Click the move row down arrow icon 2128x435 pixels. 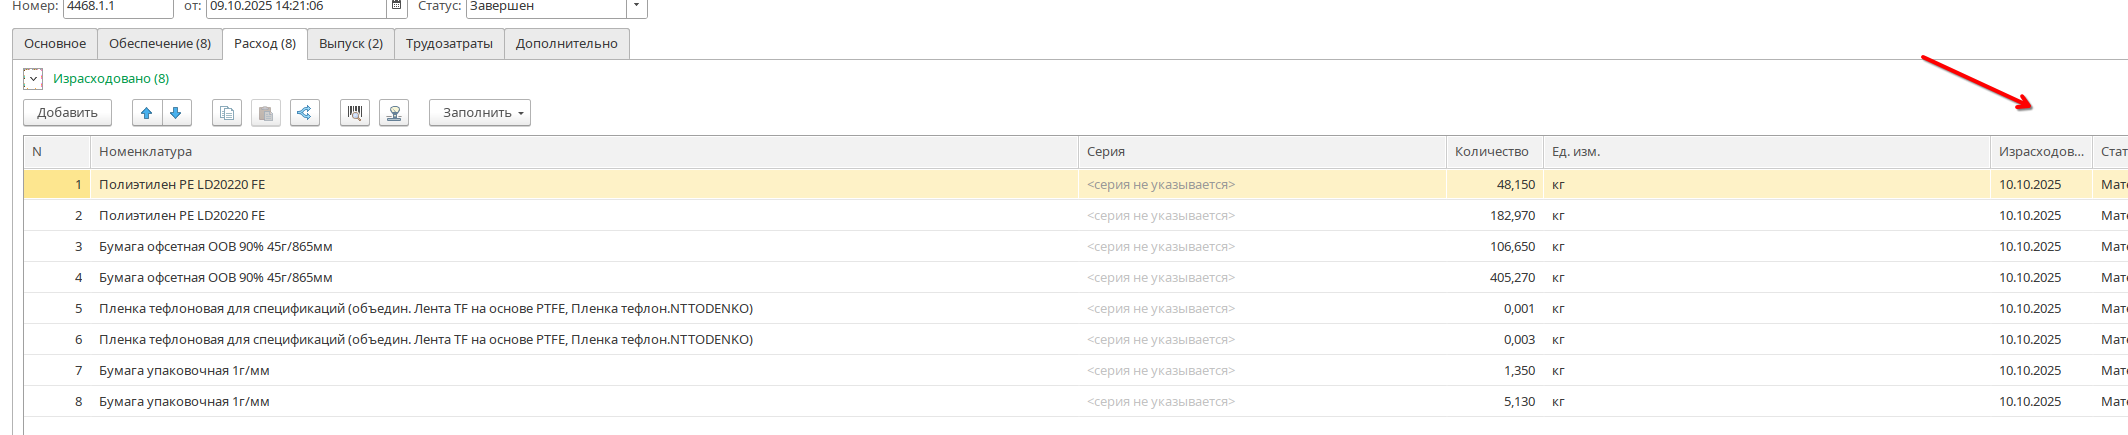(176, 113)
